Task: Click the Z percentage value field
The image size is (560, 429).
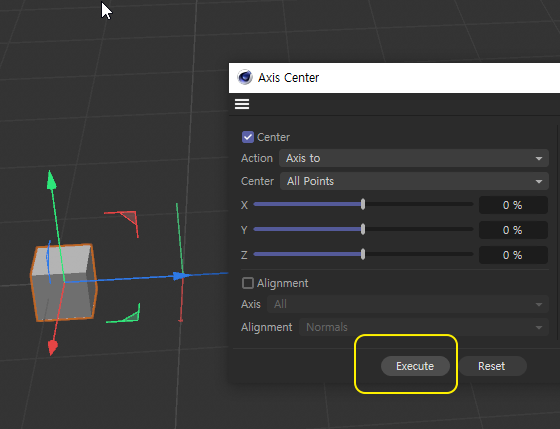Action: click(513, 255)
